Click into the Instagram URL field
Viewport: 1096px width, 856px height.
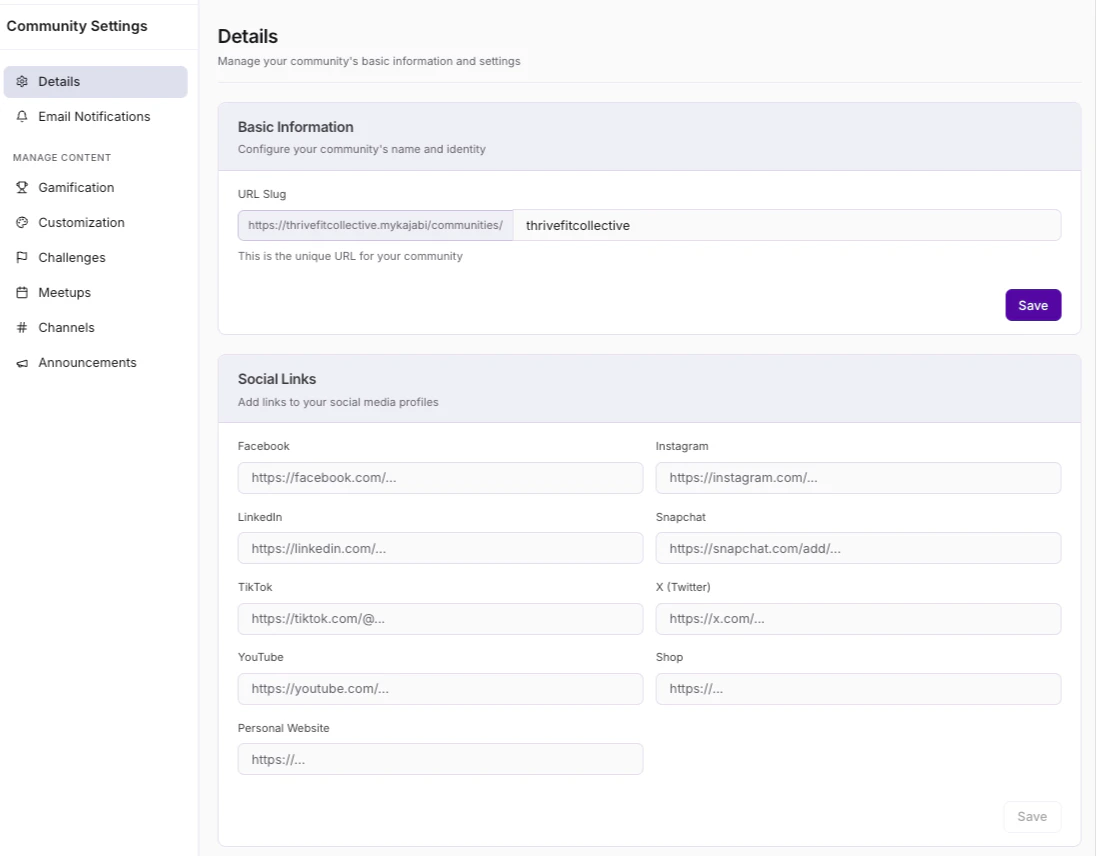point(858,478)
